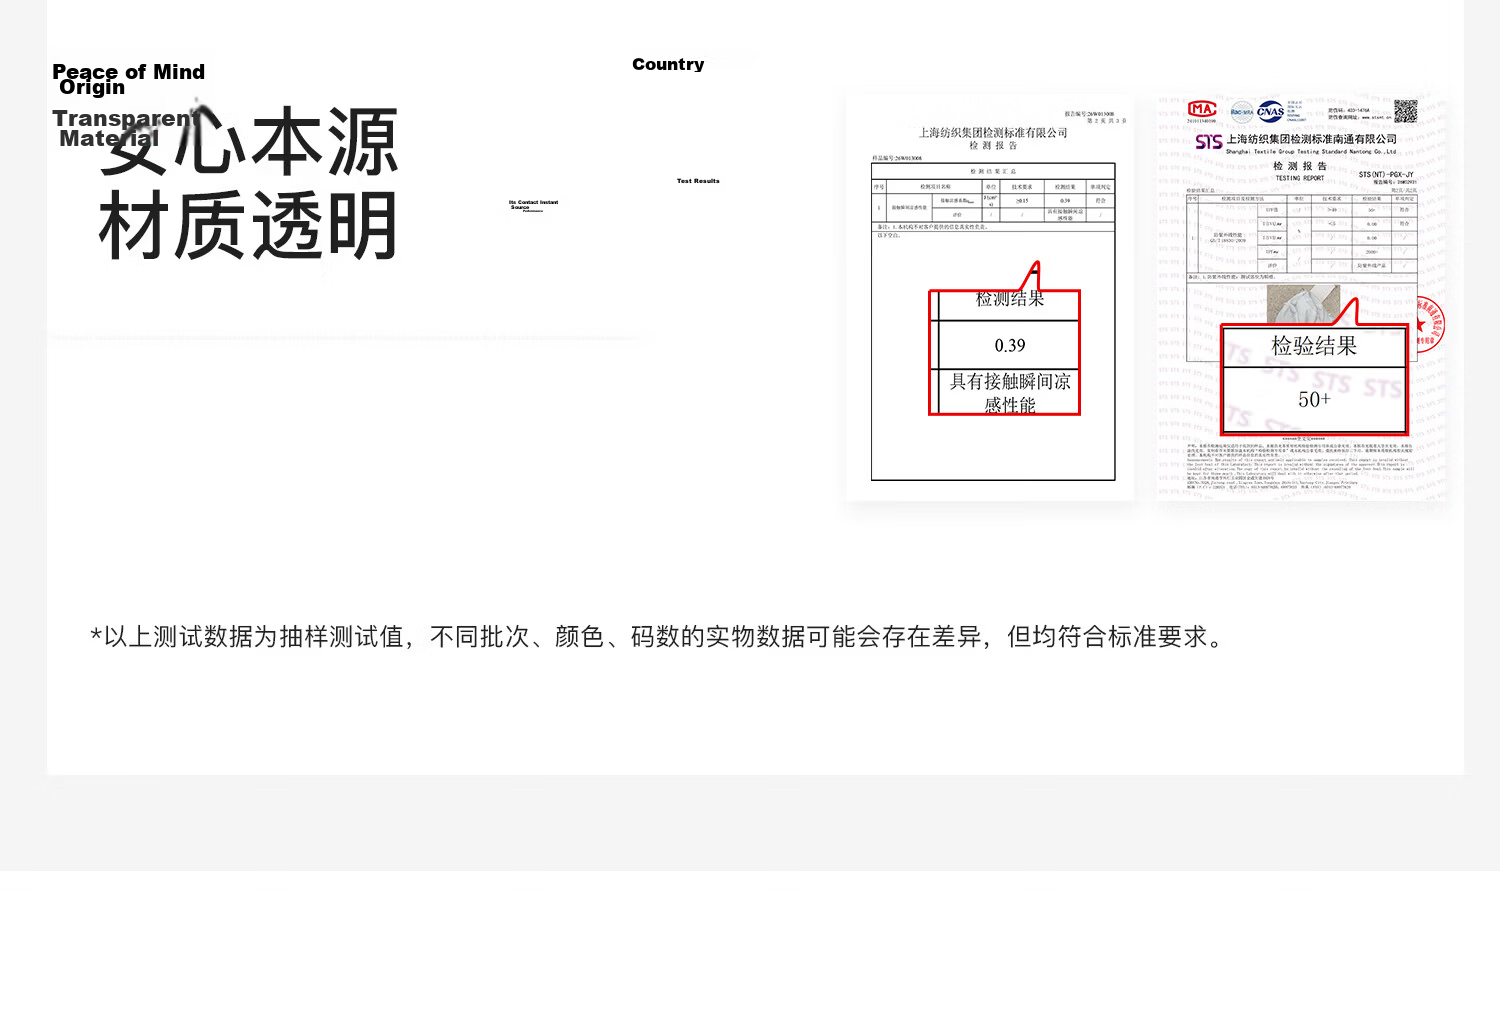Click the 'Peace of Mind Origin' text

pos(128,79)
